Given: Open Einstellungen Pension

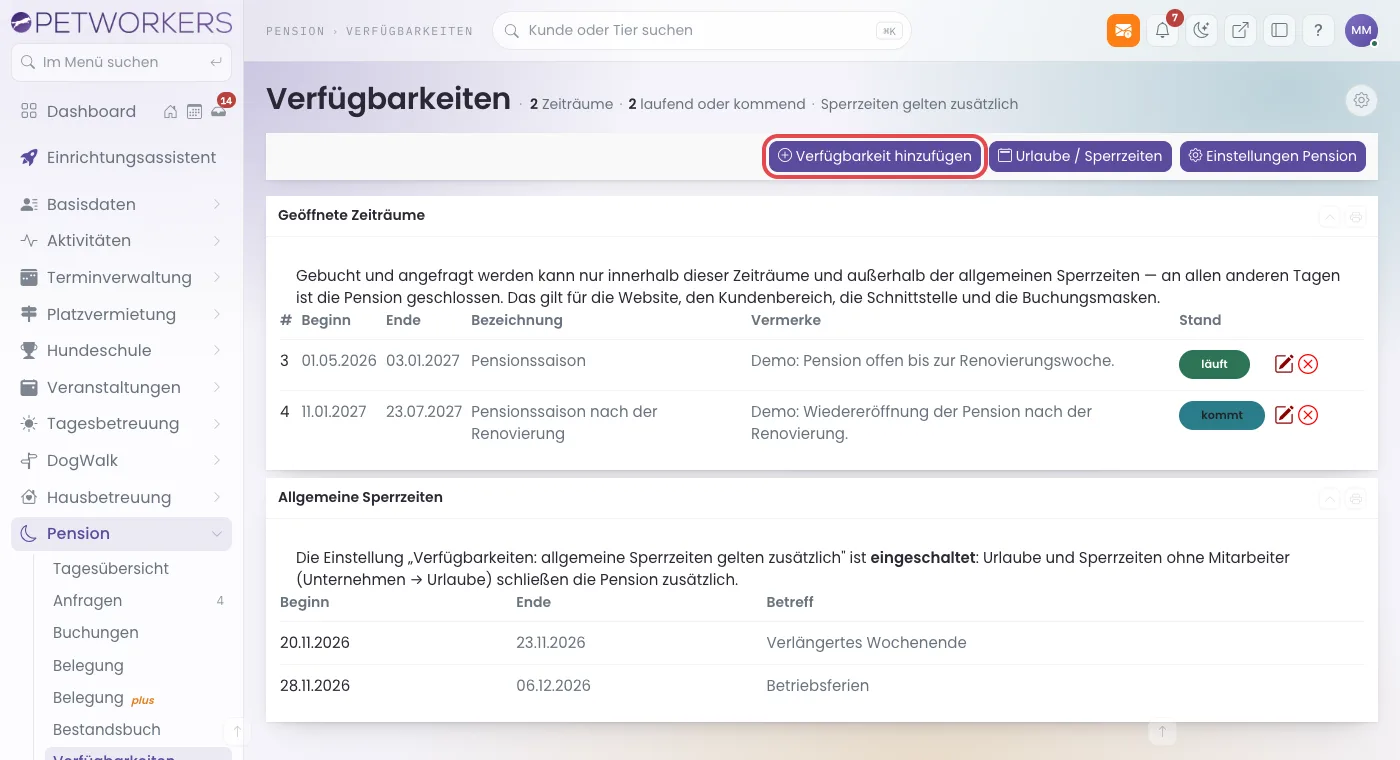Looking at the screenshot, I should coord(1272,156).
